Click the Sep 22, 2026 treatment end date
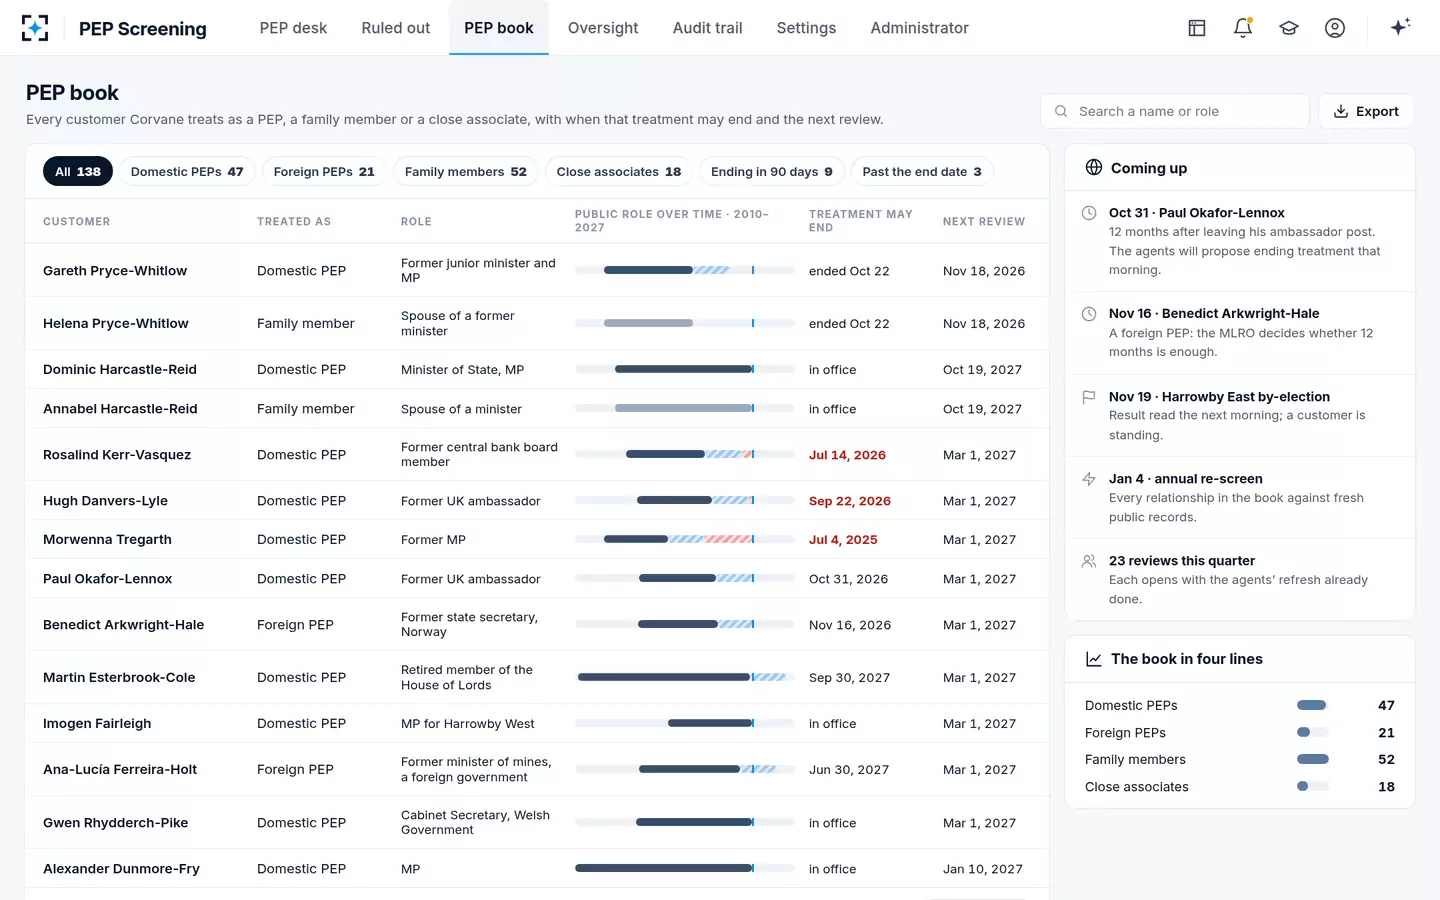 (x=850, y=501)
